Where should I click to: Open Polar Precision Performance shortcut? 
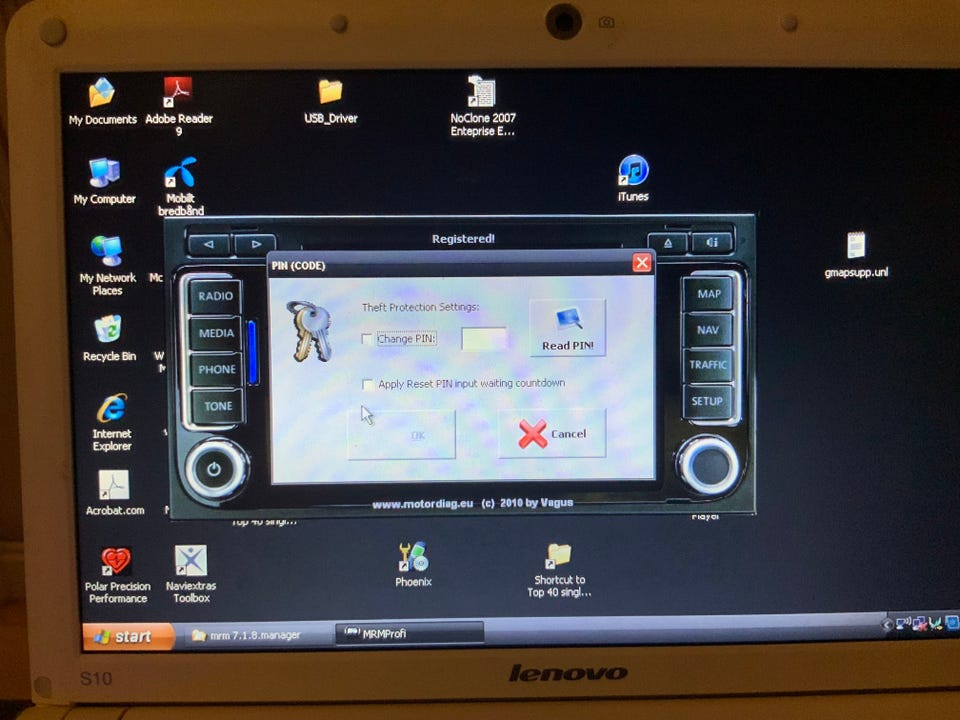pyautogui.click(x=117, y=575)
